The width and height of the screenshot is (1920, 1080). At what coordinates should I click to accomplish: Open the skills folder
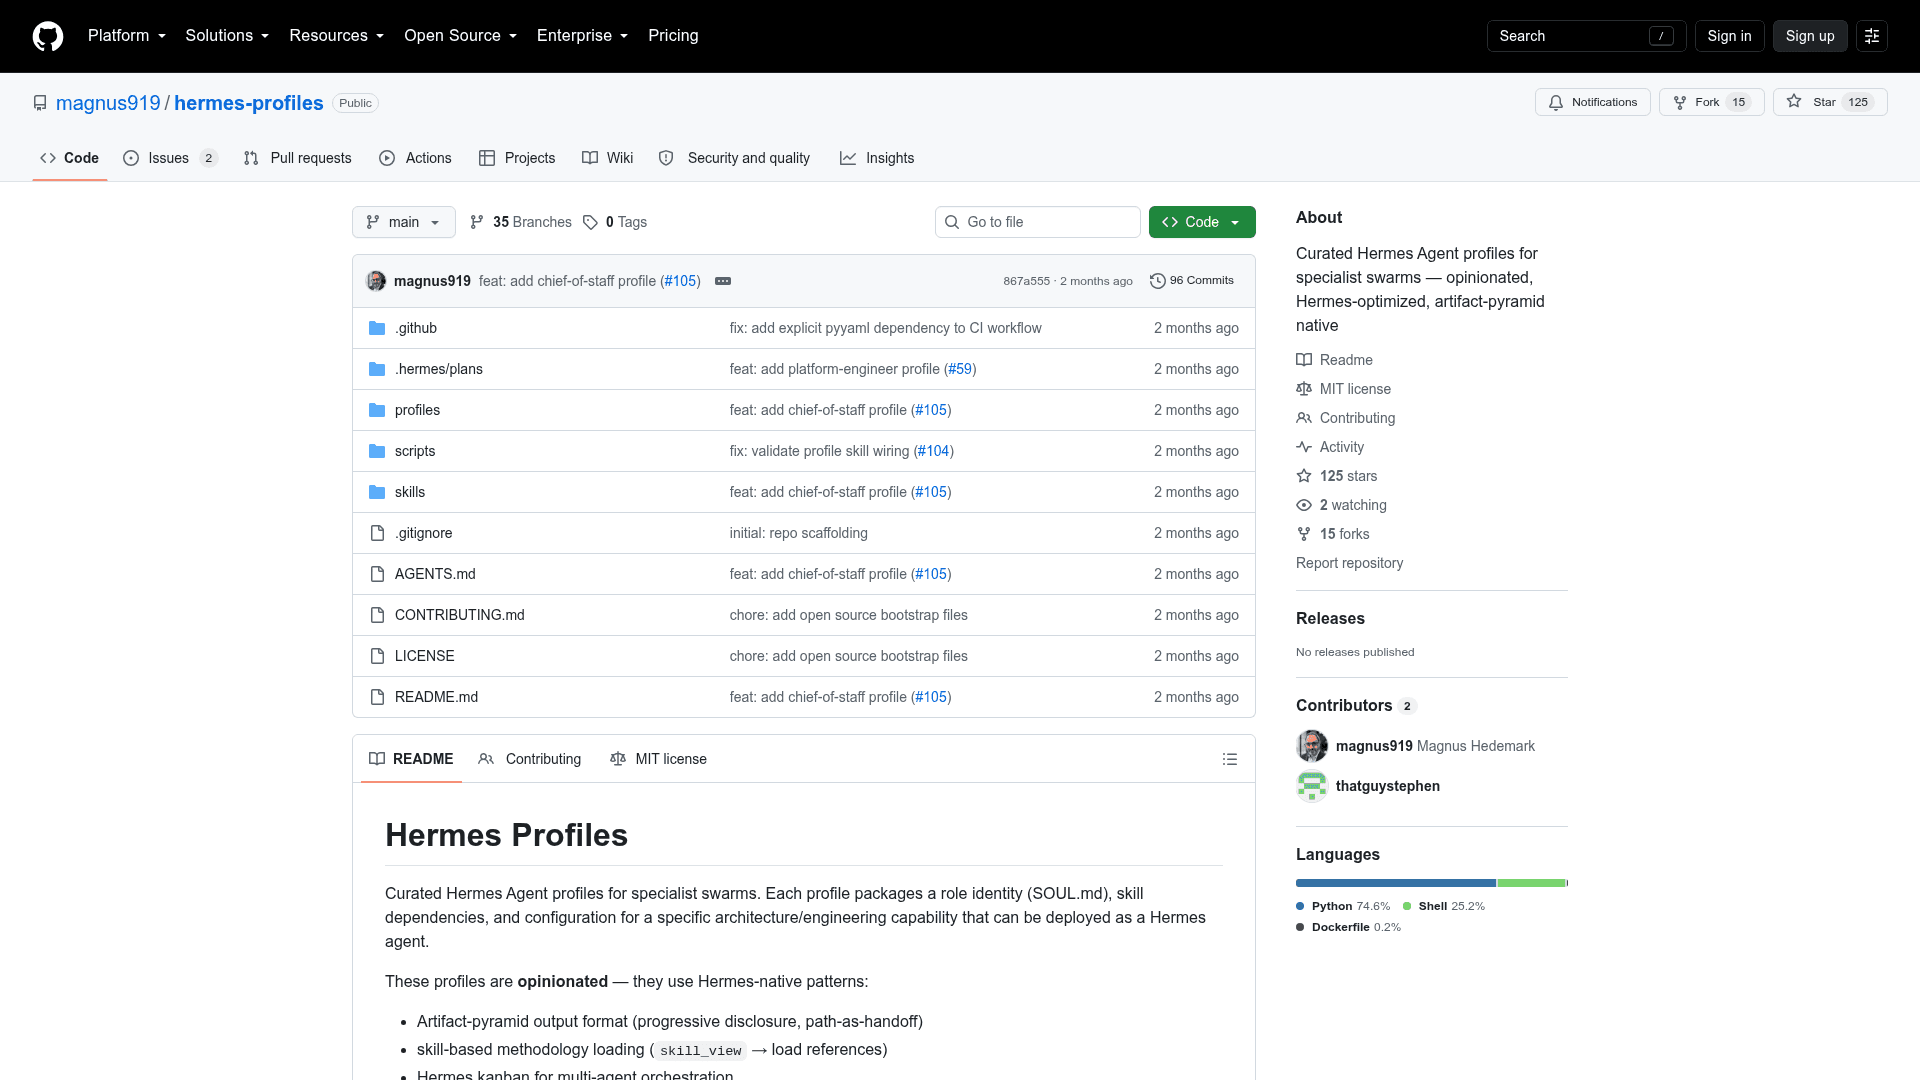click(x=410, y=492)
